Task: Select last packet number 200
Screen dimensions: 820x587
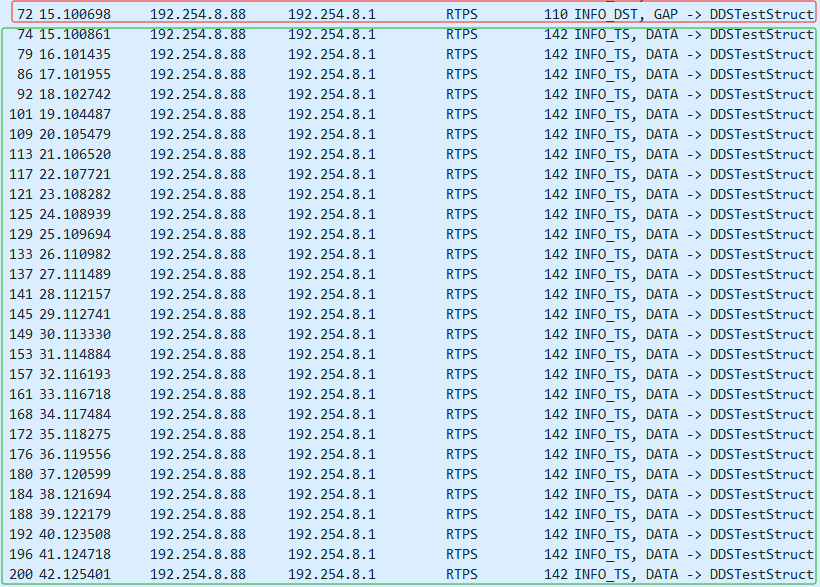Action: tap(410, 574)
